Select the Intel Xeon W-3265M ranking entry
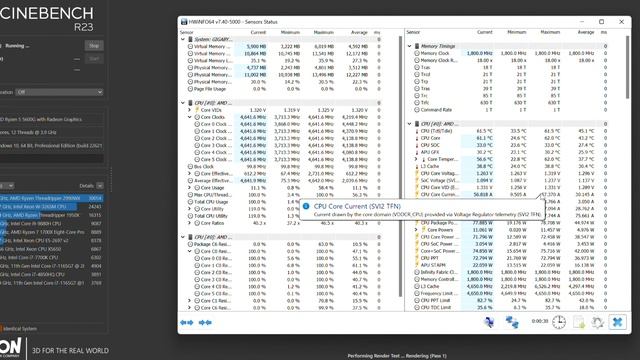 51,207
